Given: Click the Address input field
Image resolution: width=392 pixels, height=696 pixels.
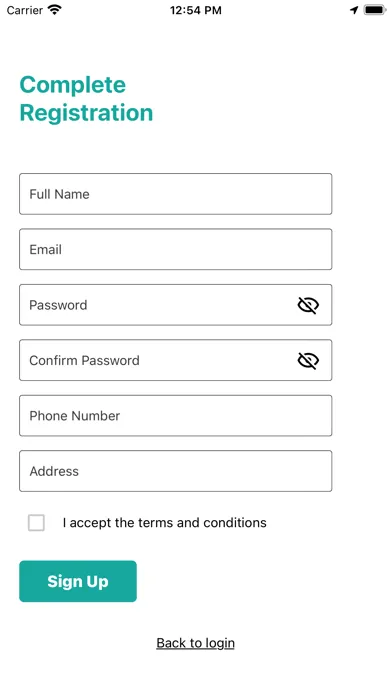Looking at the screenshot, I should pos(175,471).
